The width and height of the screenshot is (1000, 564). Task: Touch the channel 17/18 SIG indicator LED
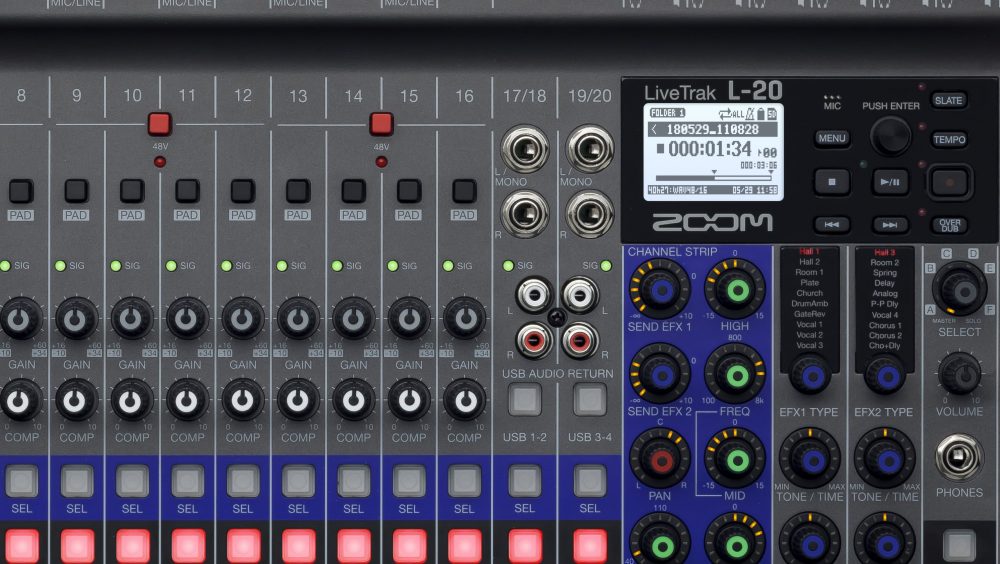click(508, 265)
